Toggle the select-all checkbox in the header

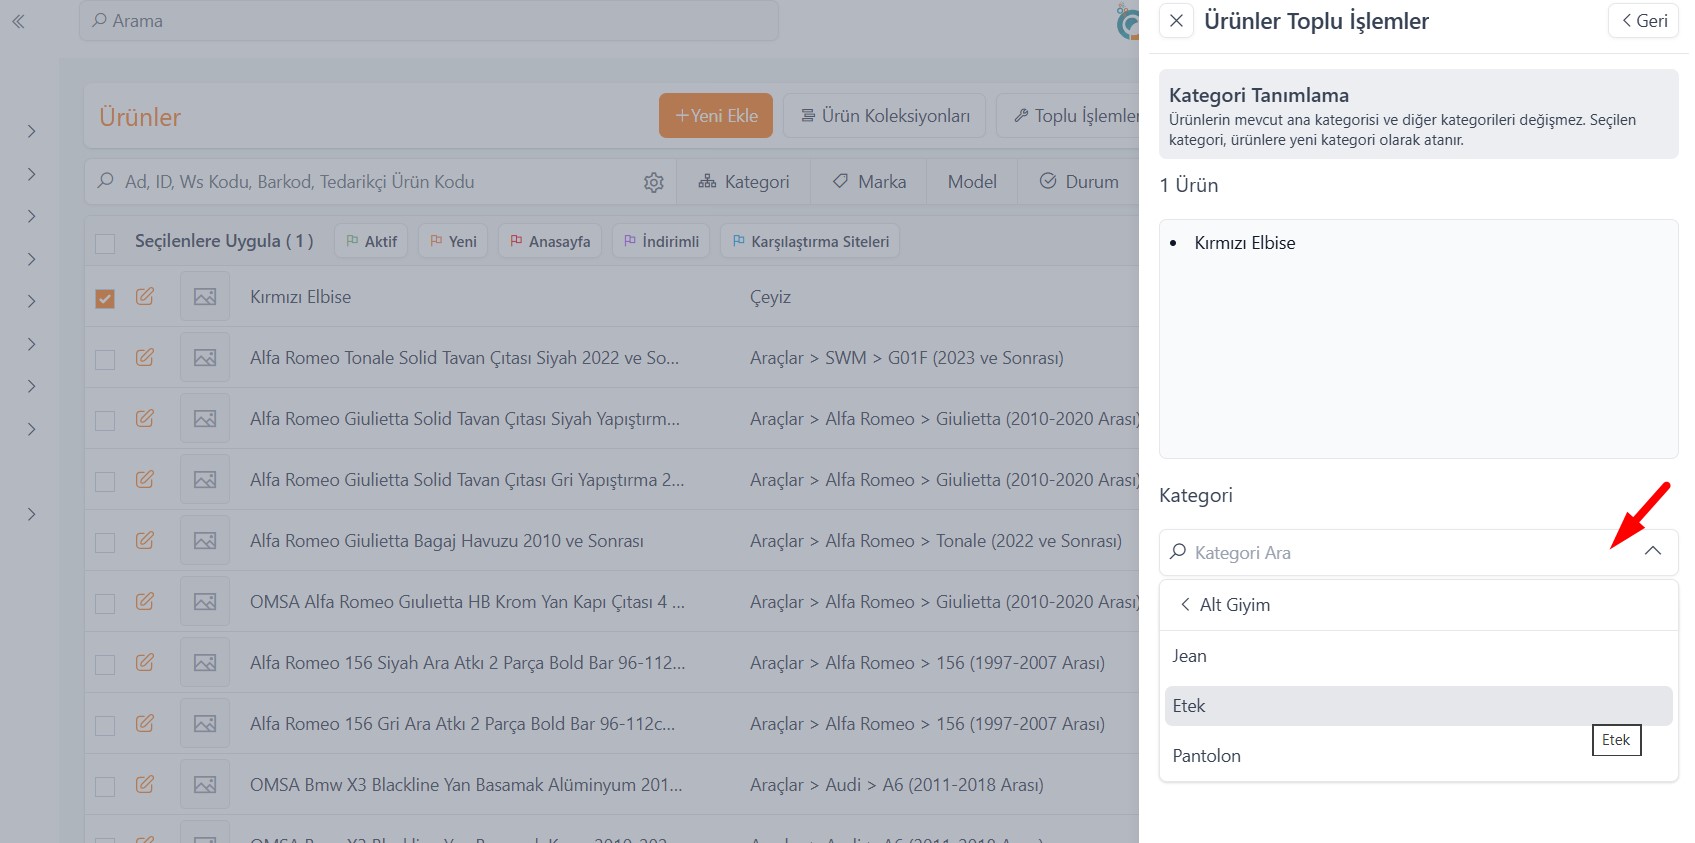(x=105, y=242)
